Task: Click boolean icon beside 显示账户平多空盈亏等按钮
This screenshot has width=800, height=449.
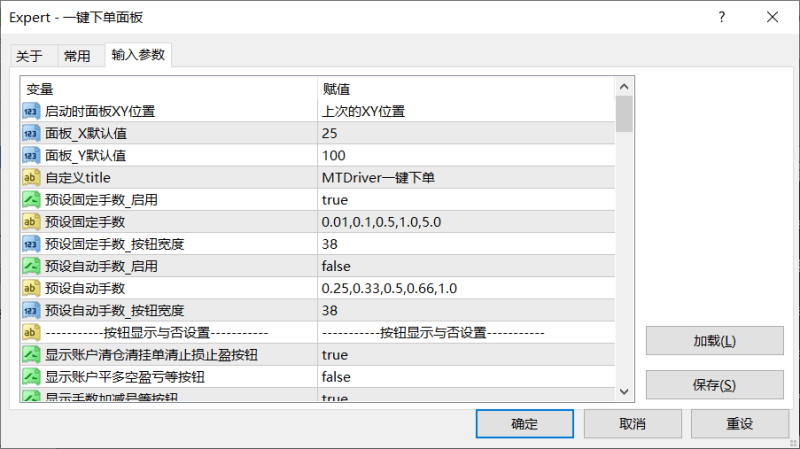Action: tap(31, 377)
